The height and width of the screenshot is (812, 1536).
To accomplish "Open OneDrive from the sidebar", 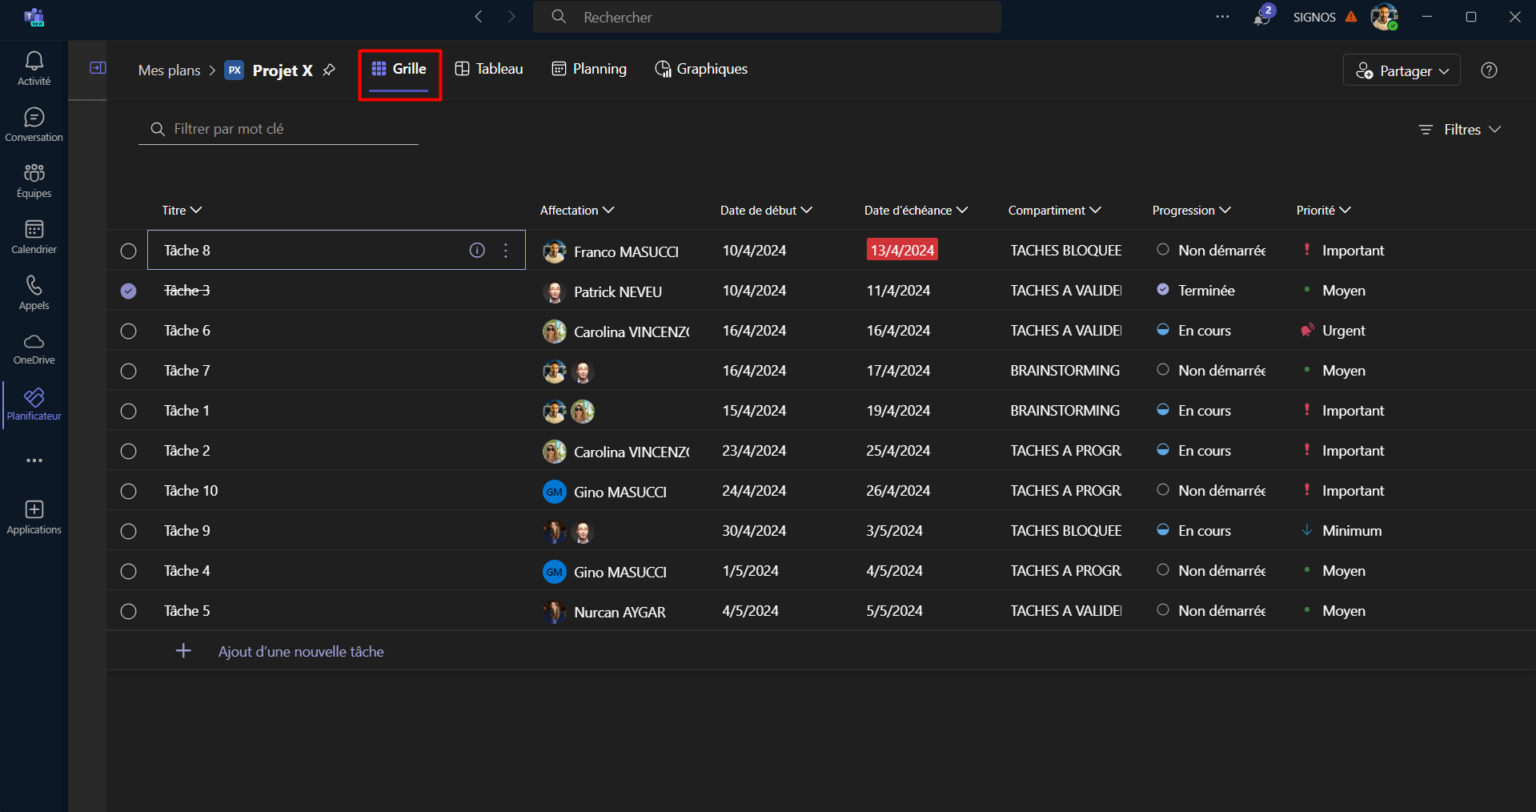I will [34, 348].
